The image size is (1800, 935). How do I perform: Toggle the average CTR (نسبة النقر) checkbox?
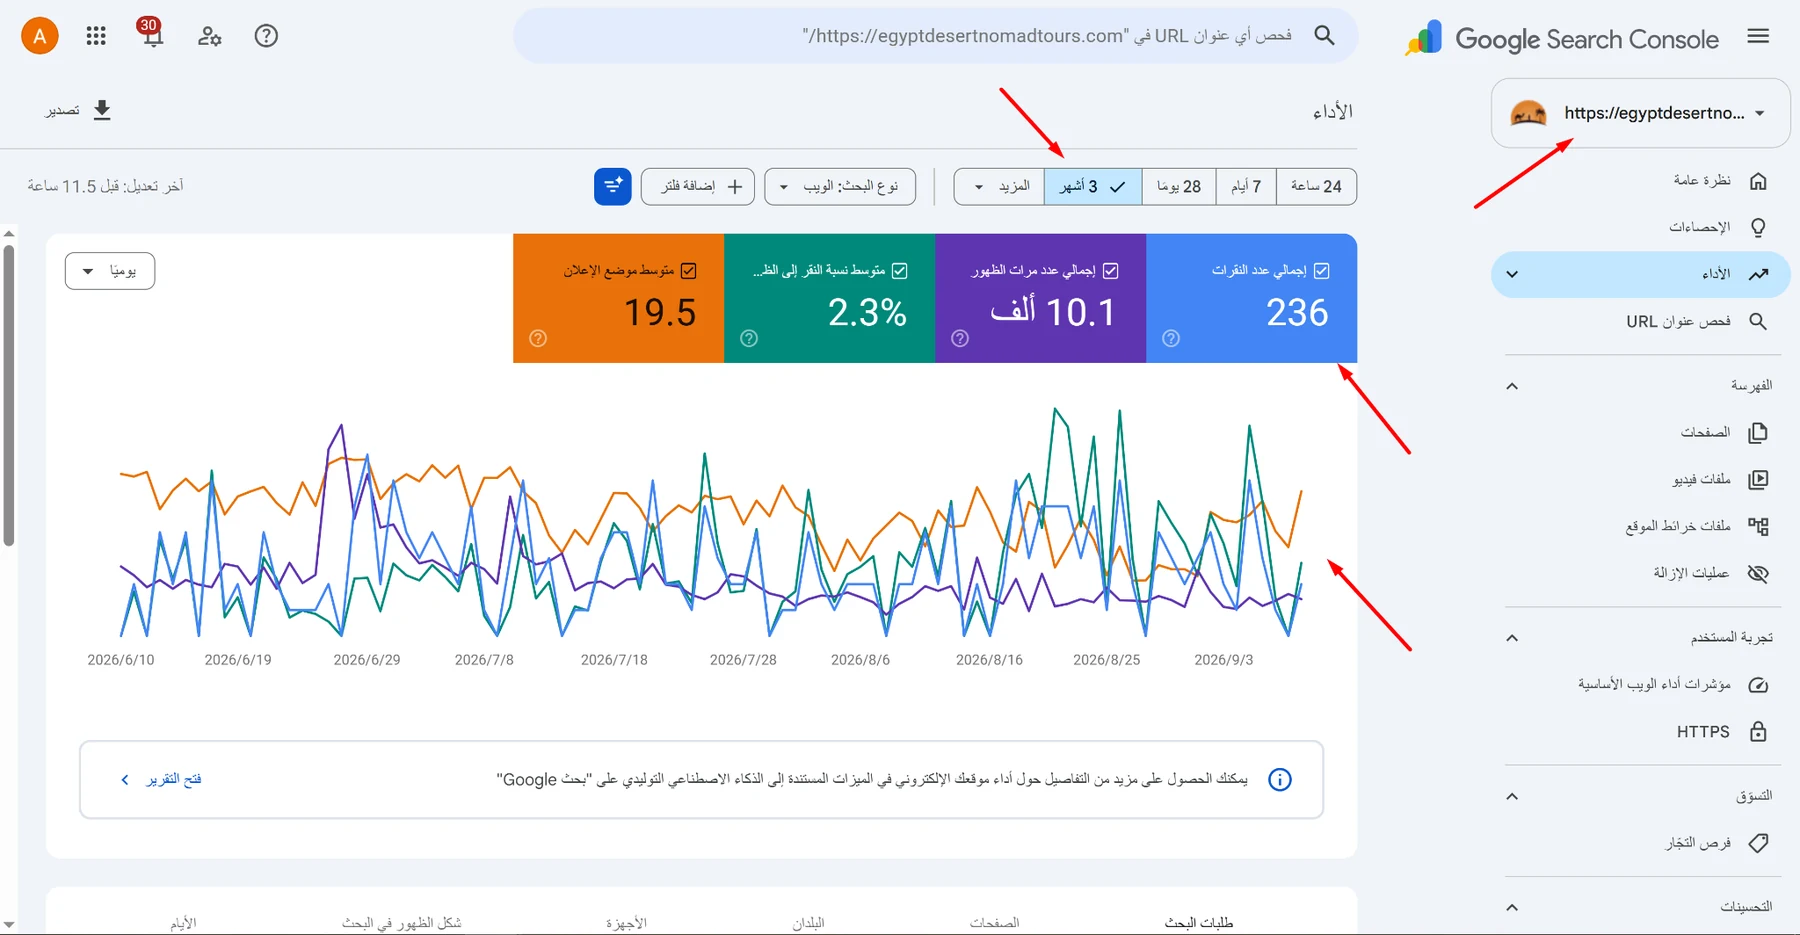899,271
